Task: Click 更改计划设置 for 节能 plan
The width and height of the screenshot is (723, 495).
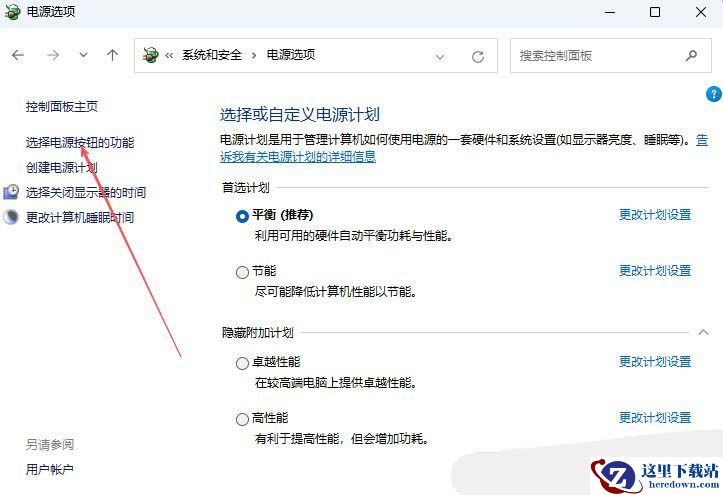Action: [655, 271]
